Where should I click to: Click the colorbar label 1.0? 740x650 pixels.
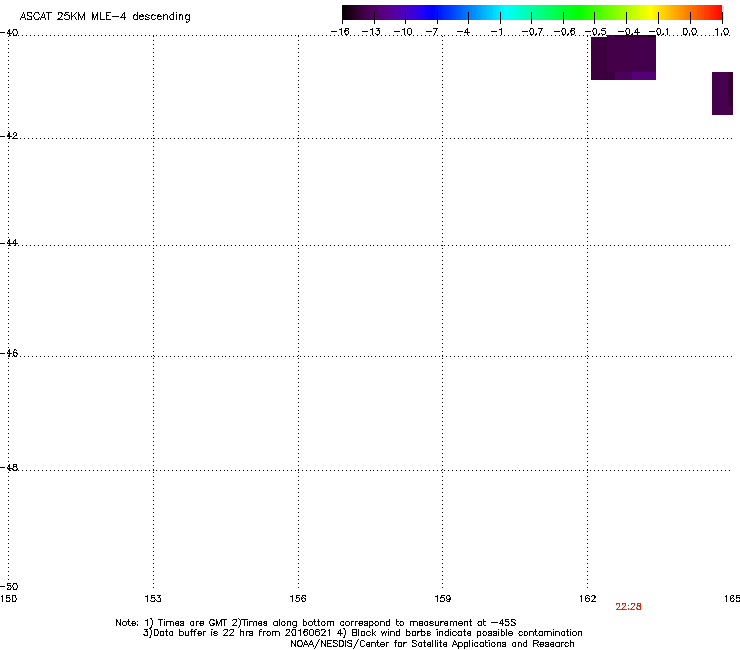pyautogui.click(x=722, y=32)
